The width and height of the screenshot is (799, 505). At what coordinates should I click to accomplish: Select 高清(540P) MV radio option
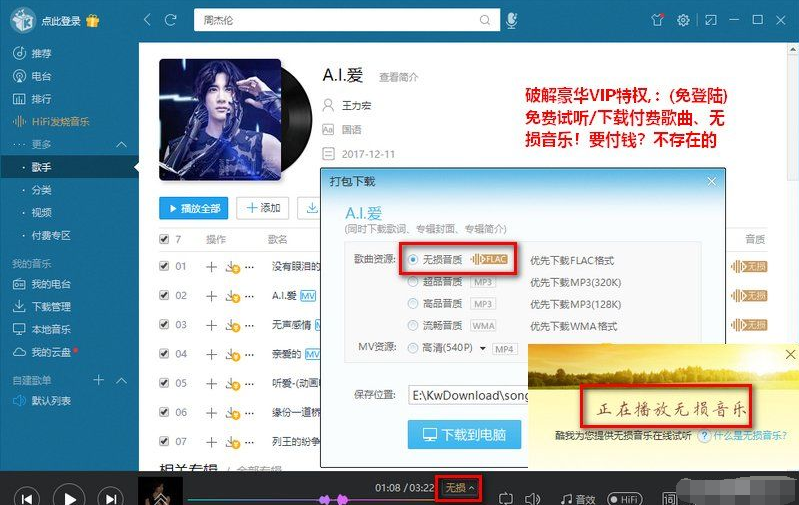click(x=413, y=348)
